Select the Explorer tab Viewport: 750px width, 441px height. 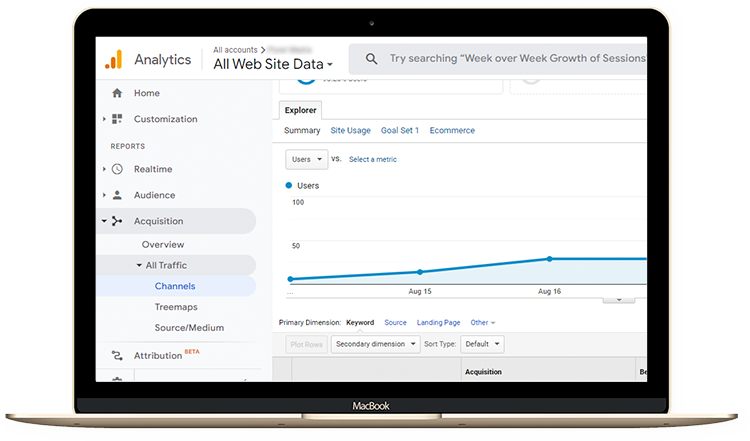point(300,110)
